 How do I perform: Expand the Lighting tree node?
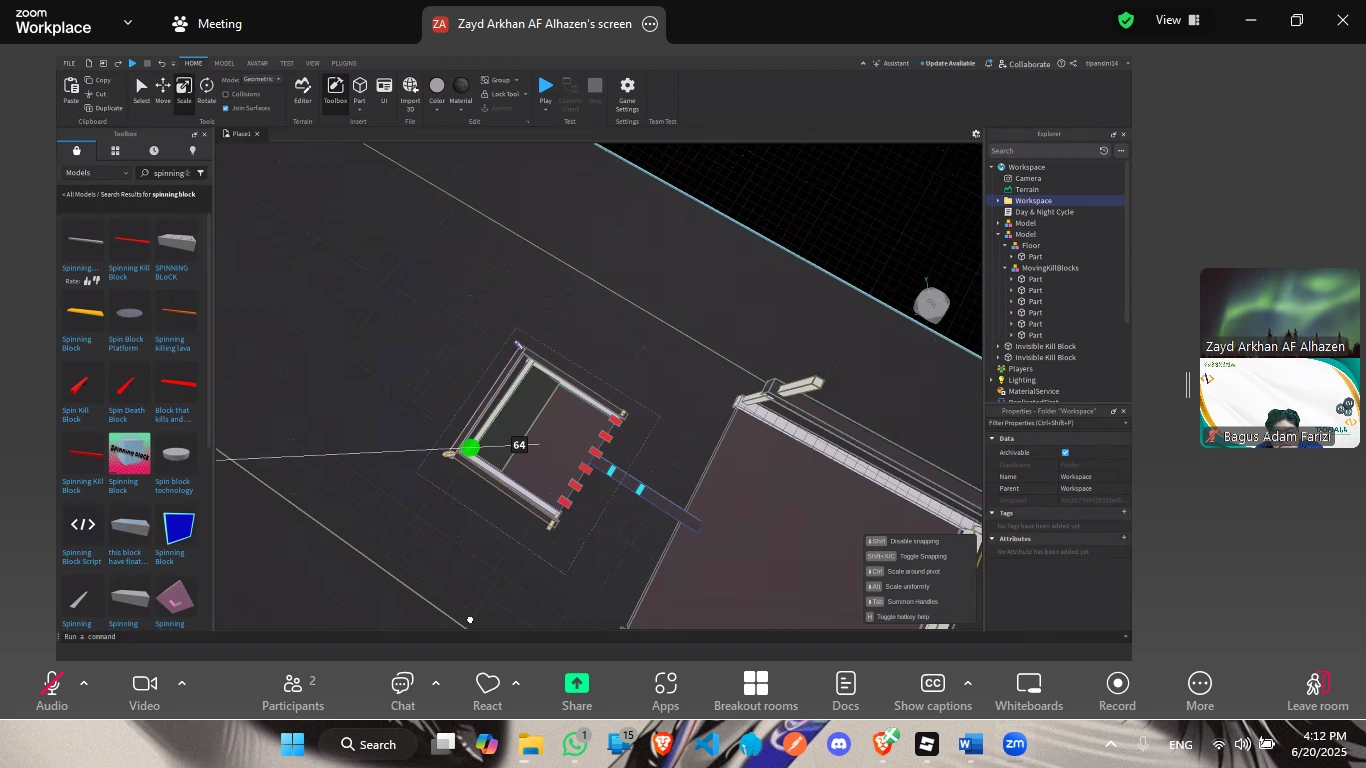tap(992, 380)
